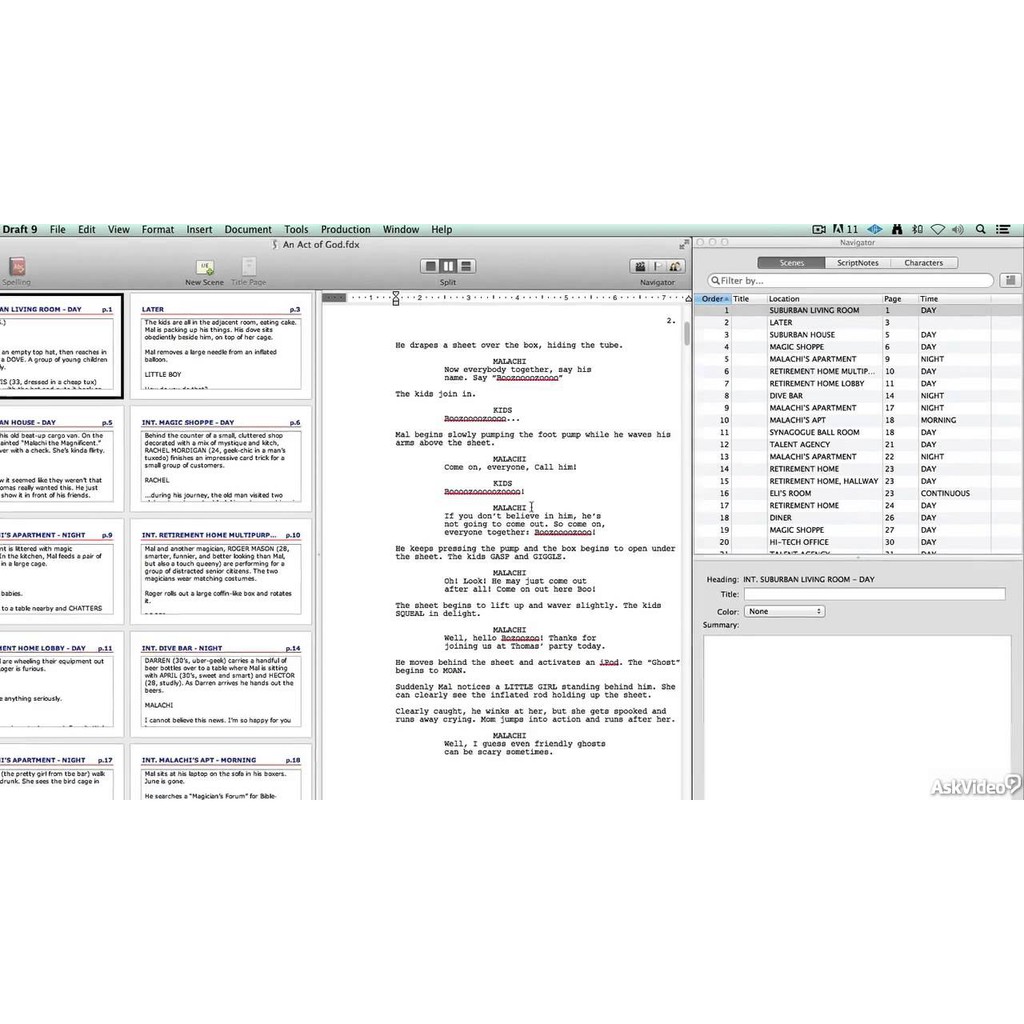Select the ELI'S ROOM scene row

[857, 493]
